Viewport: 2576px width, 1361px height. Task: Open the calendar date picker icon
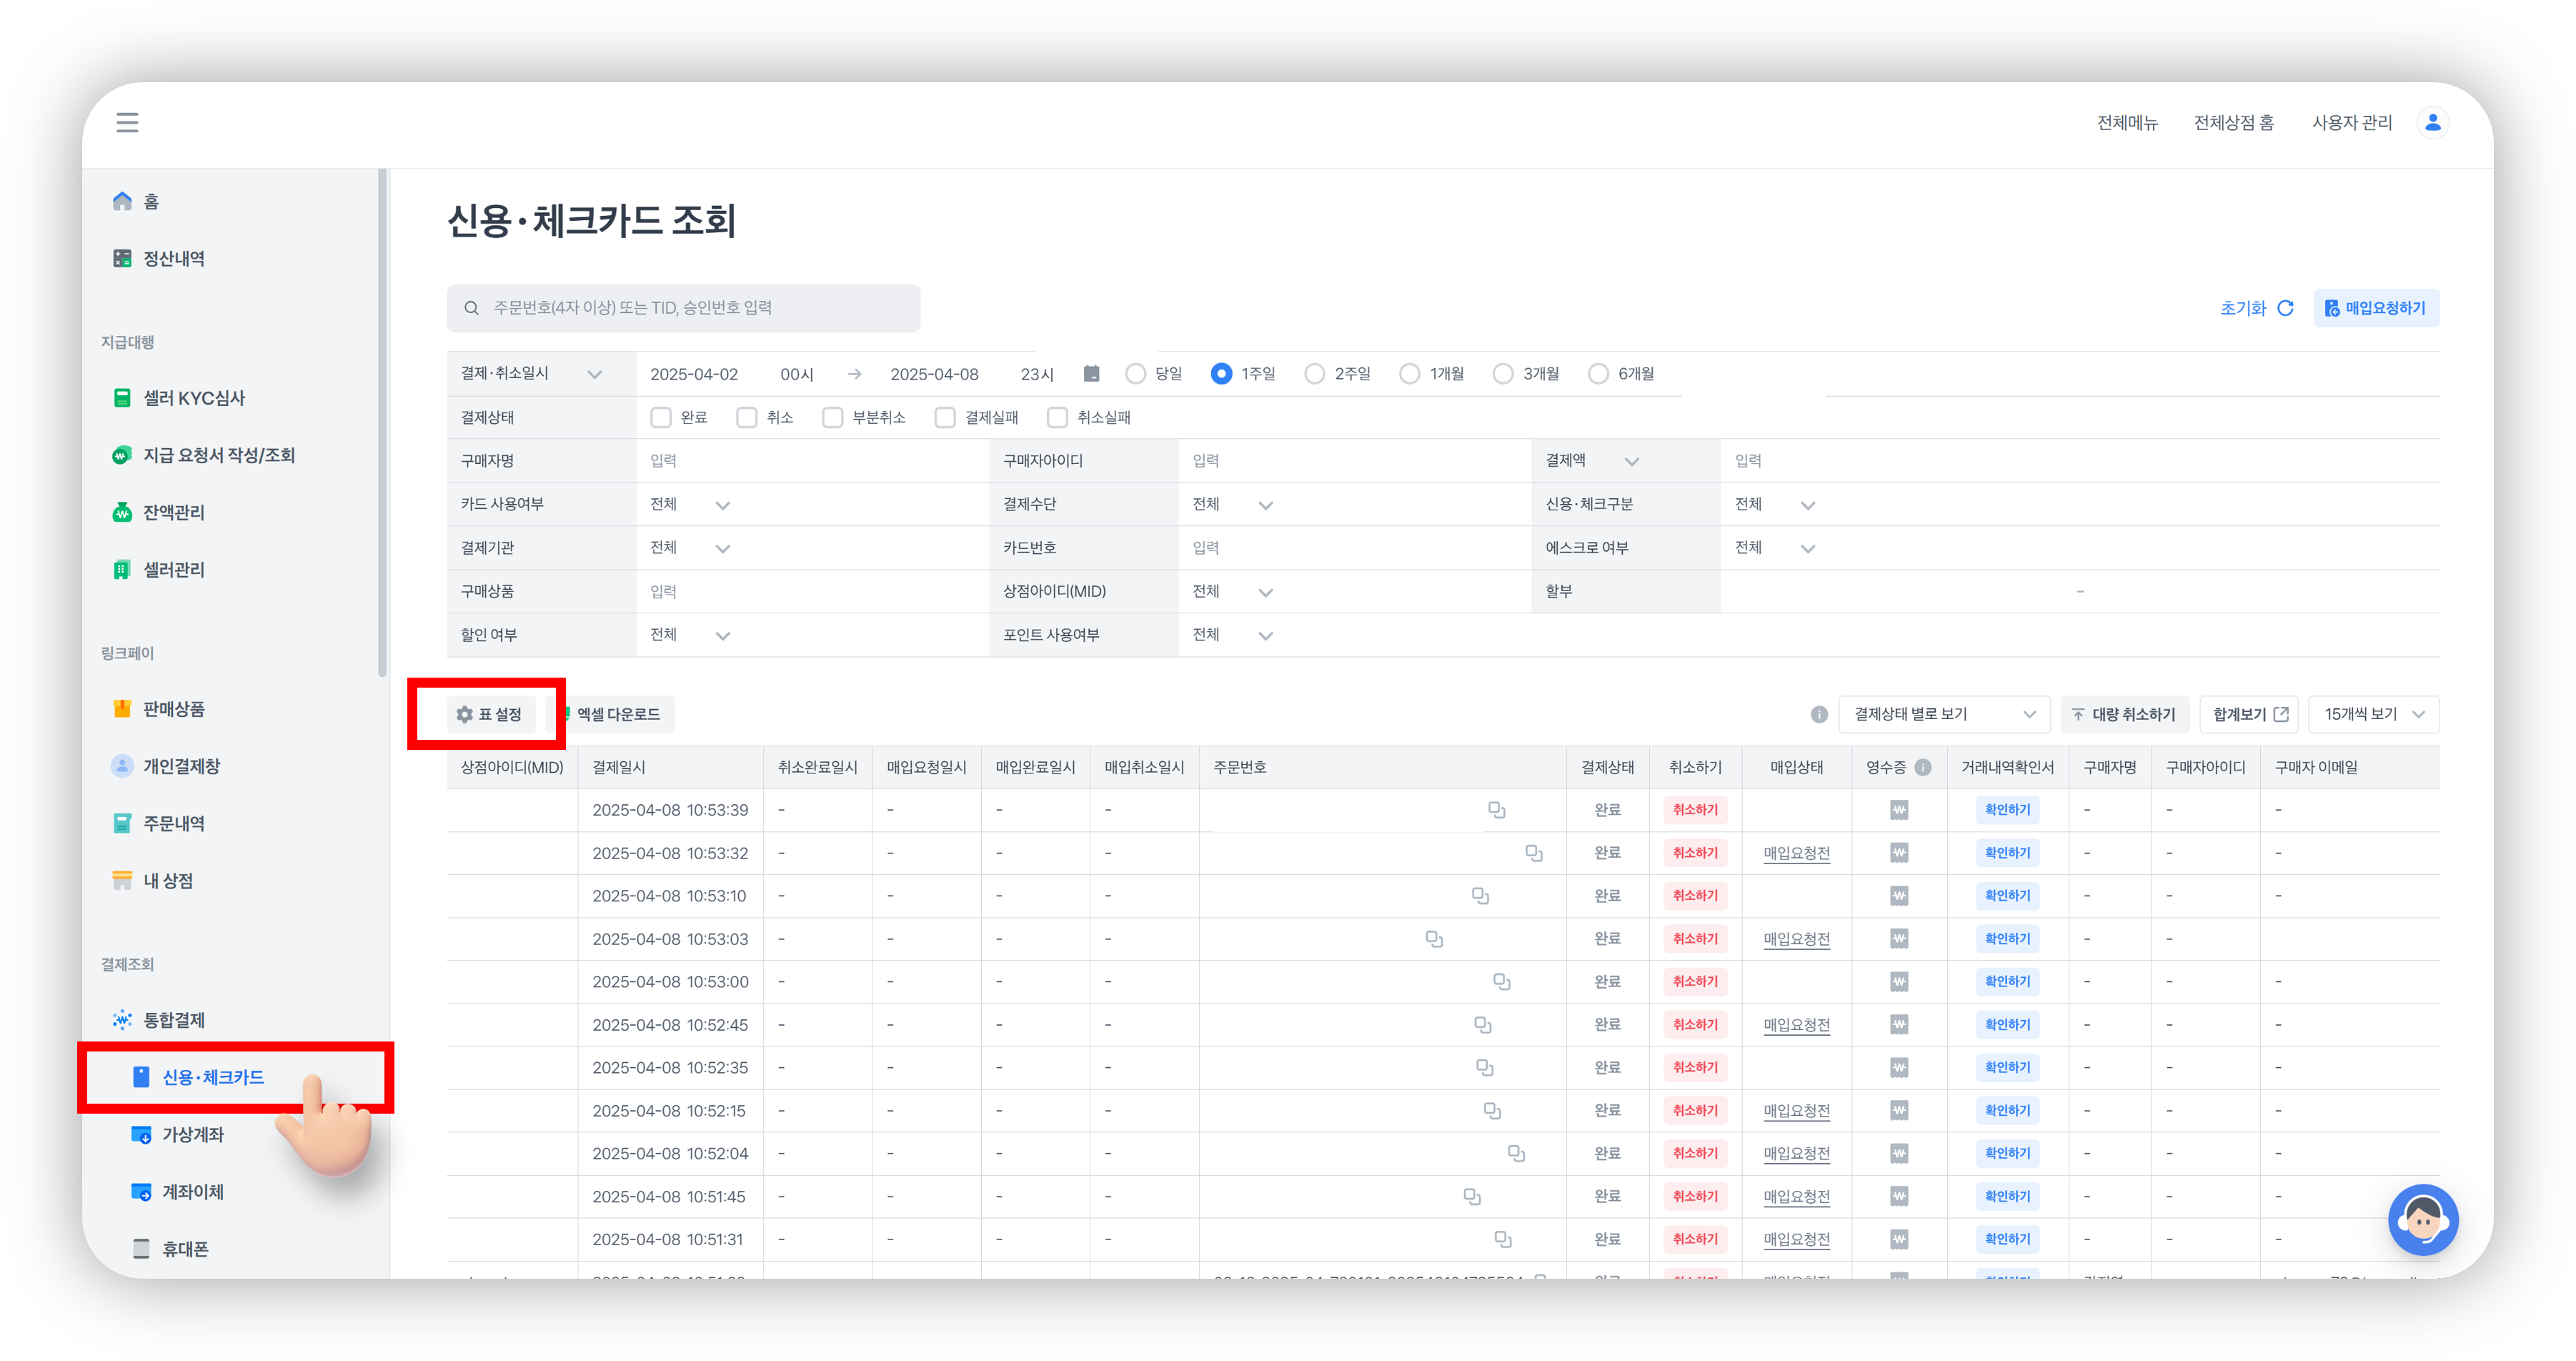click(x=1091, y=374)
